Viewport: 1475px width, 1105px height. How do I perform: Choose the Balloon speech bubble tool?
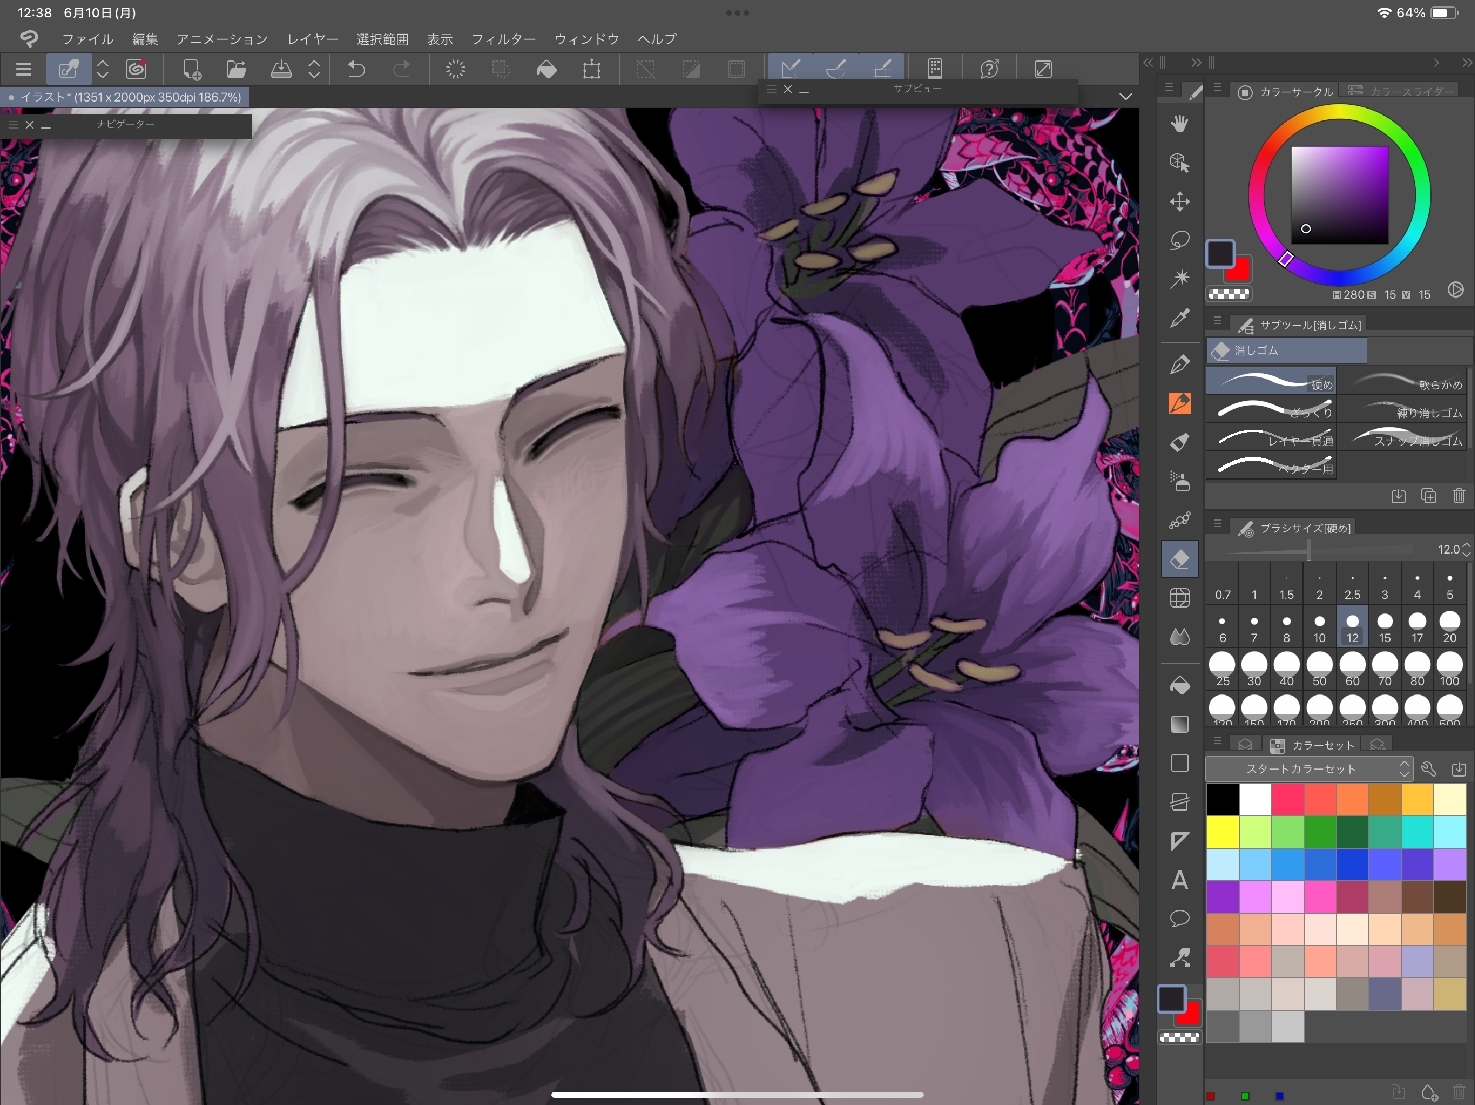coord(1180,919)
